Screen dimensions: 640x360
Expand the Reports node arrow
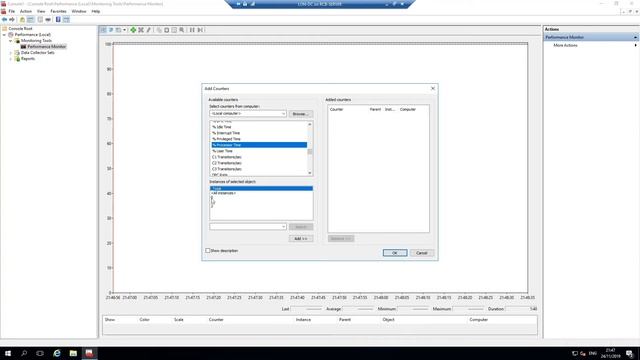pos(11,59)
